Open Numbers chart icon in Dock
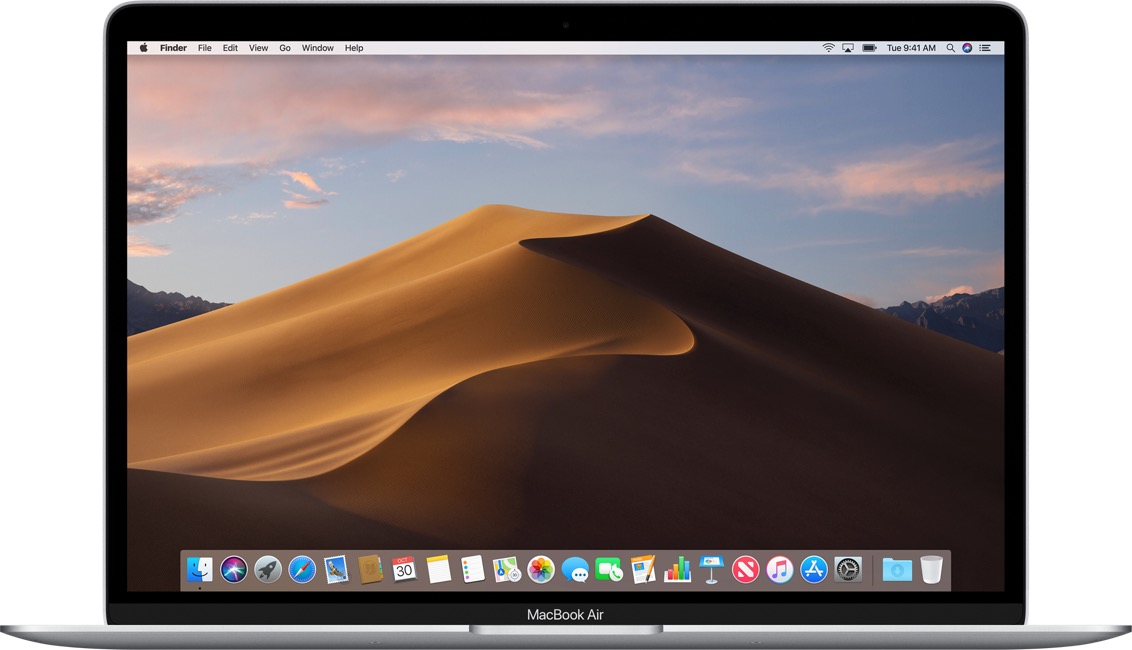The width and height of the screenshot is (1132, 650). click(x=677, y=570)
